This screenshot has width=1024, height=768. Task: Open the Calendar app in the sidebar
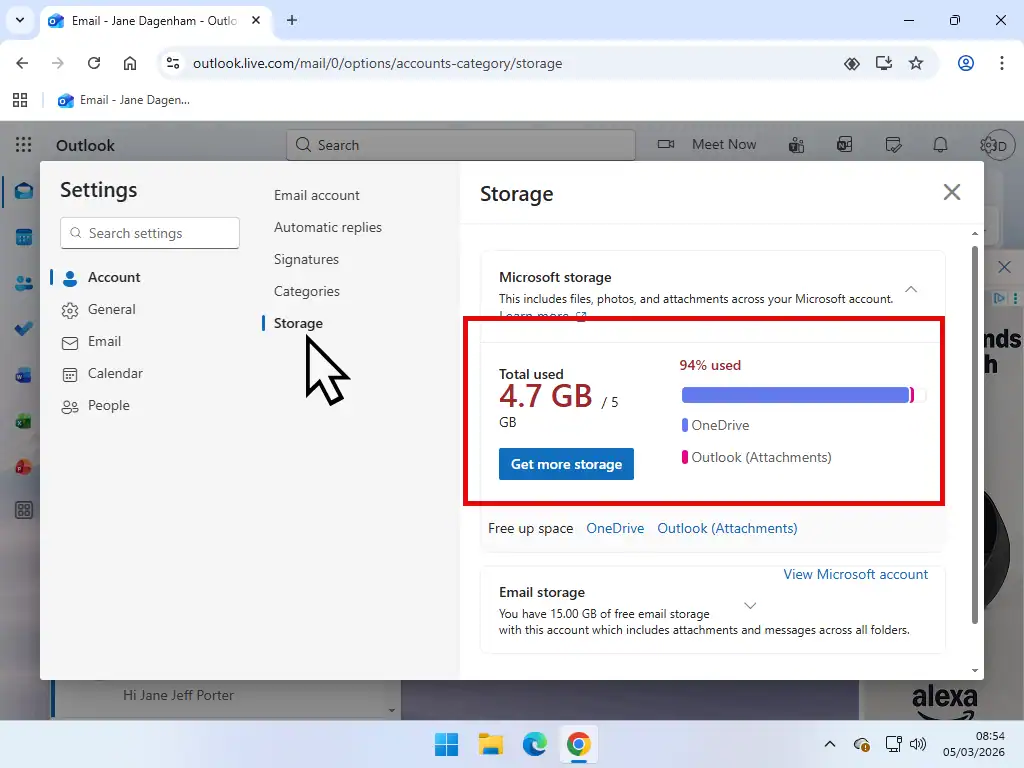[x=23, y=237]
